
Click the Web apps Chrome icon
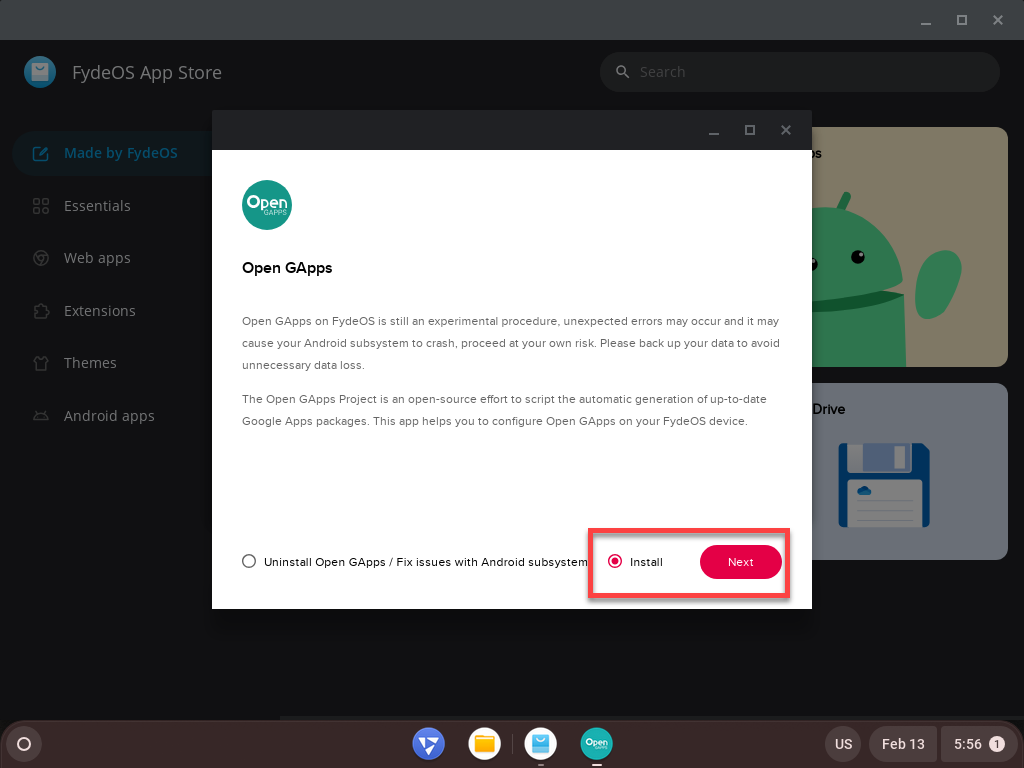[x=41, y=259]
